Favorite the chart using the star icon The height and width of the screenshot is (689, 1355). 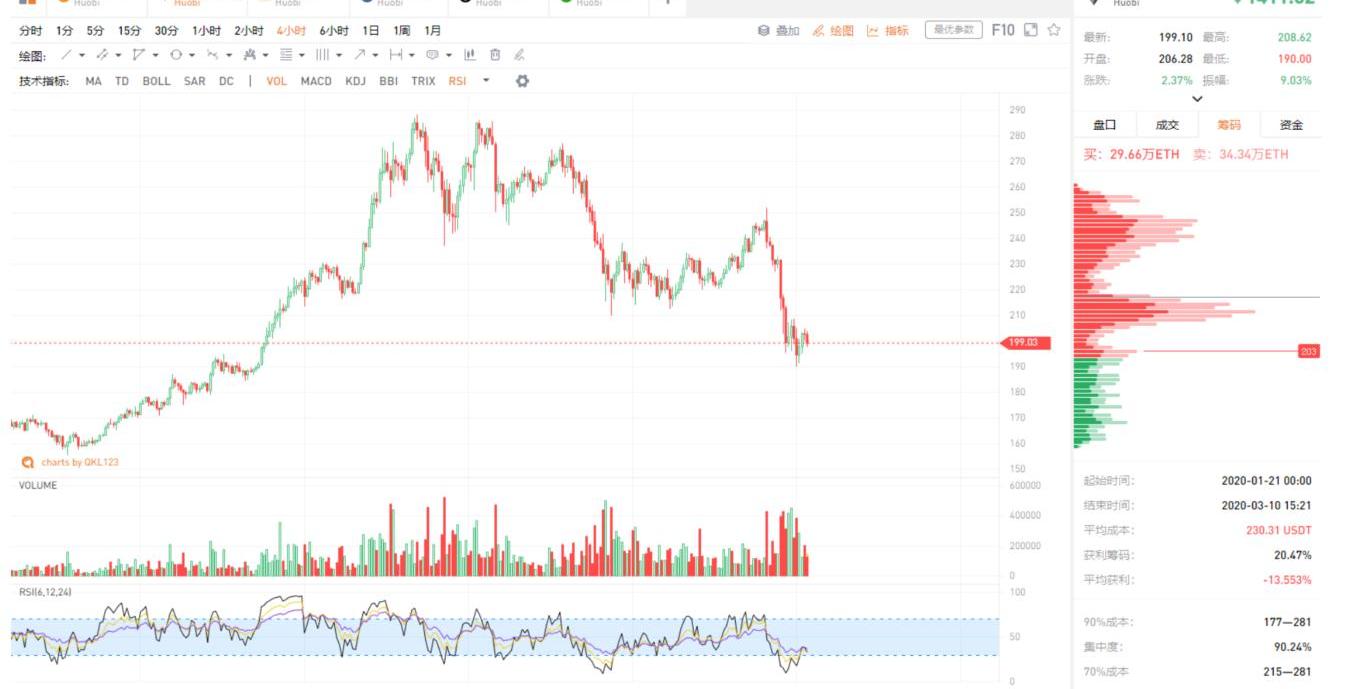[x=1054, y=30]
